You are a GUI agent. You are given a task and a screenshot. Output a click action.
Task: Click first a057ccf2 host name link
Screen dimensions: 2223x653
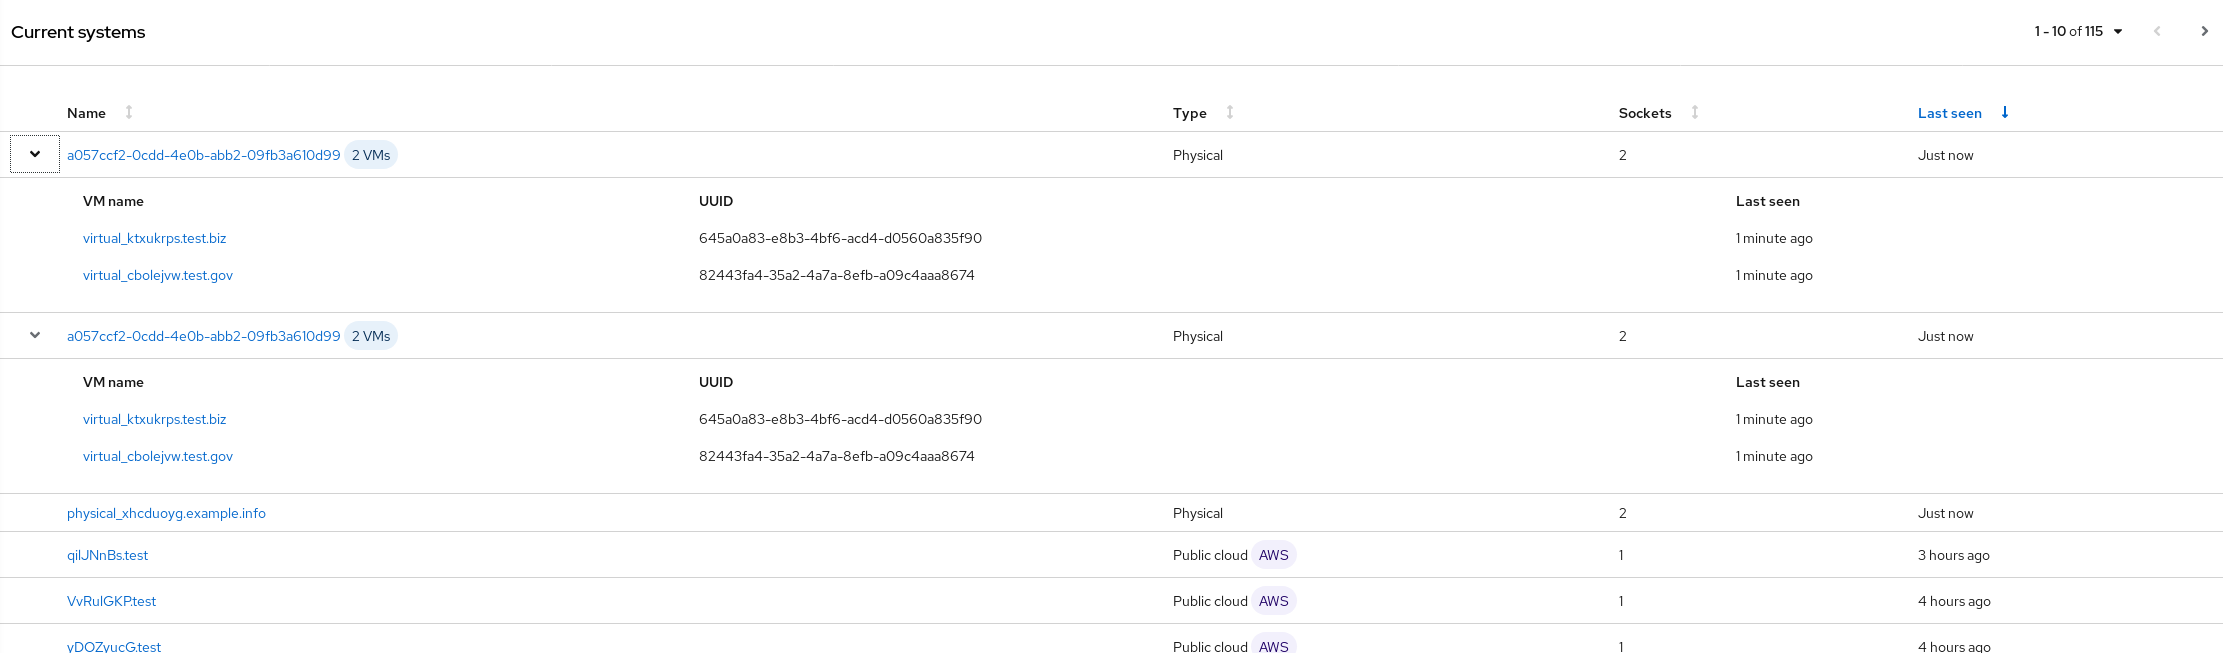point(203,155)
